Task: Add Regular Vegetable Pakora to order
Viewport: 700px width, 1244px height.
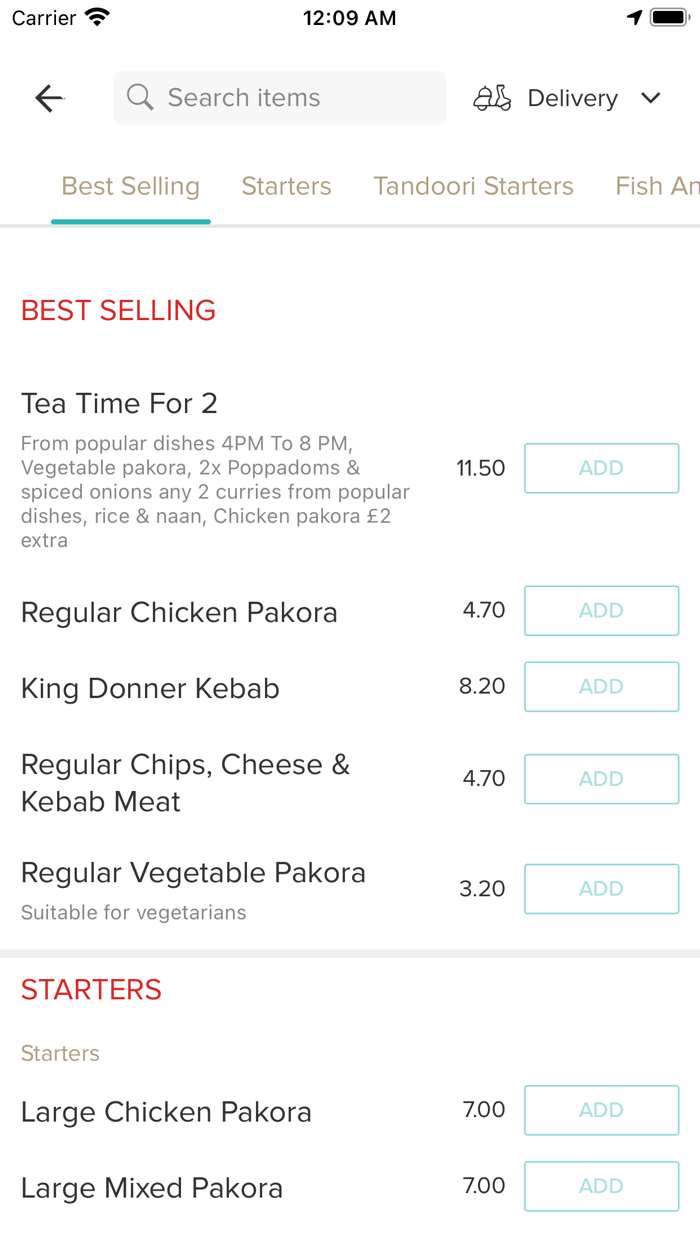Action: pyautogui.click(x=601, y=889)
